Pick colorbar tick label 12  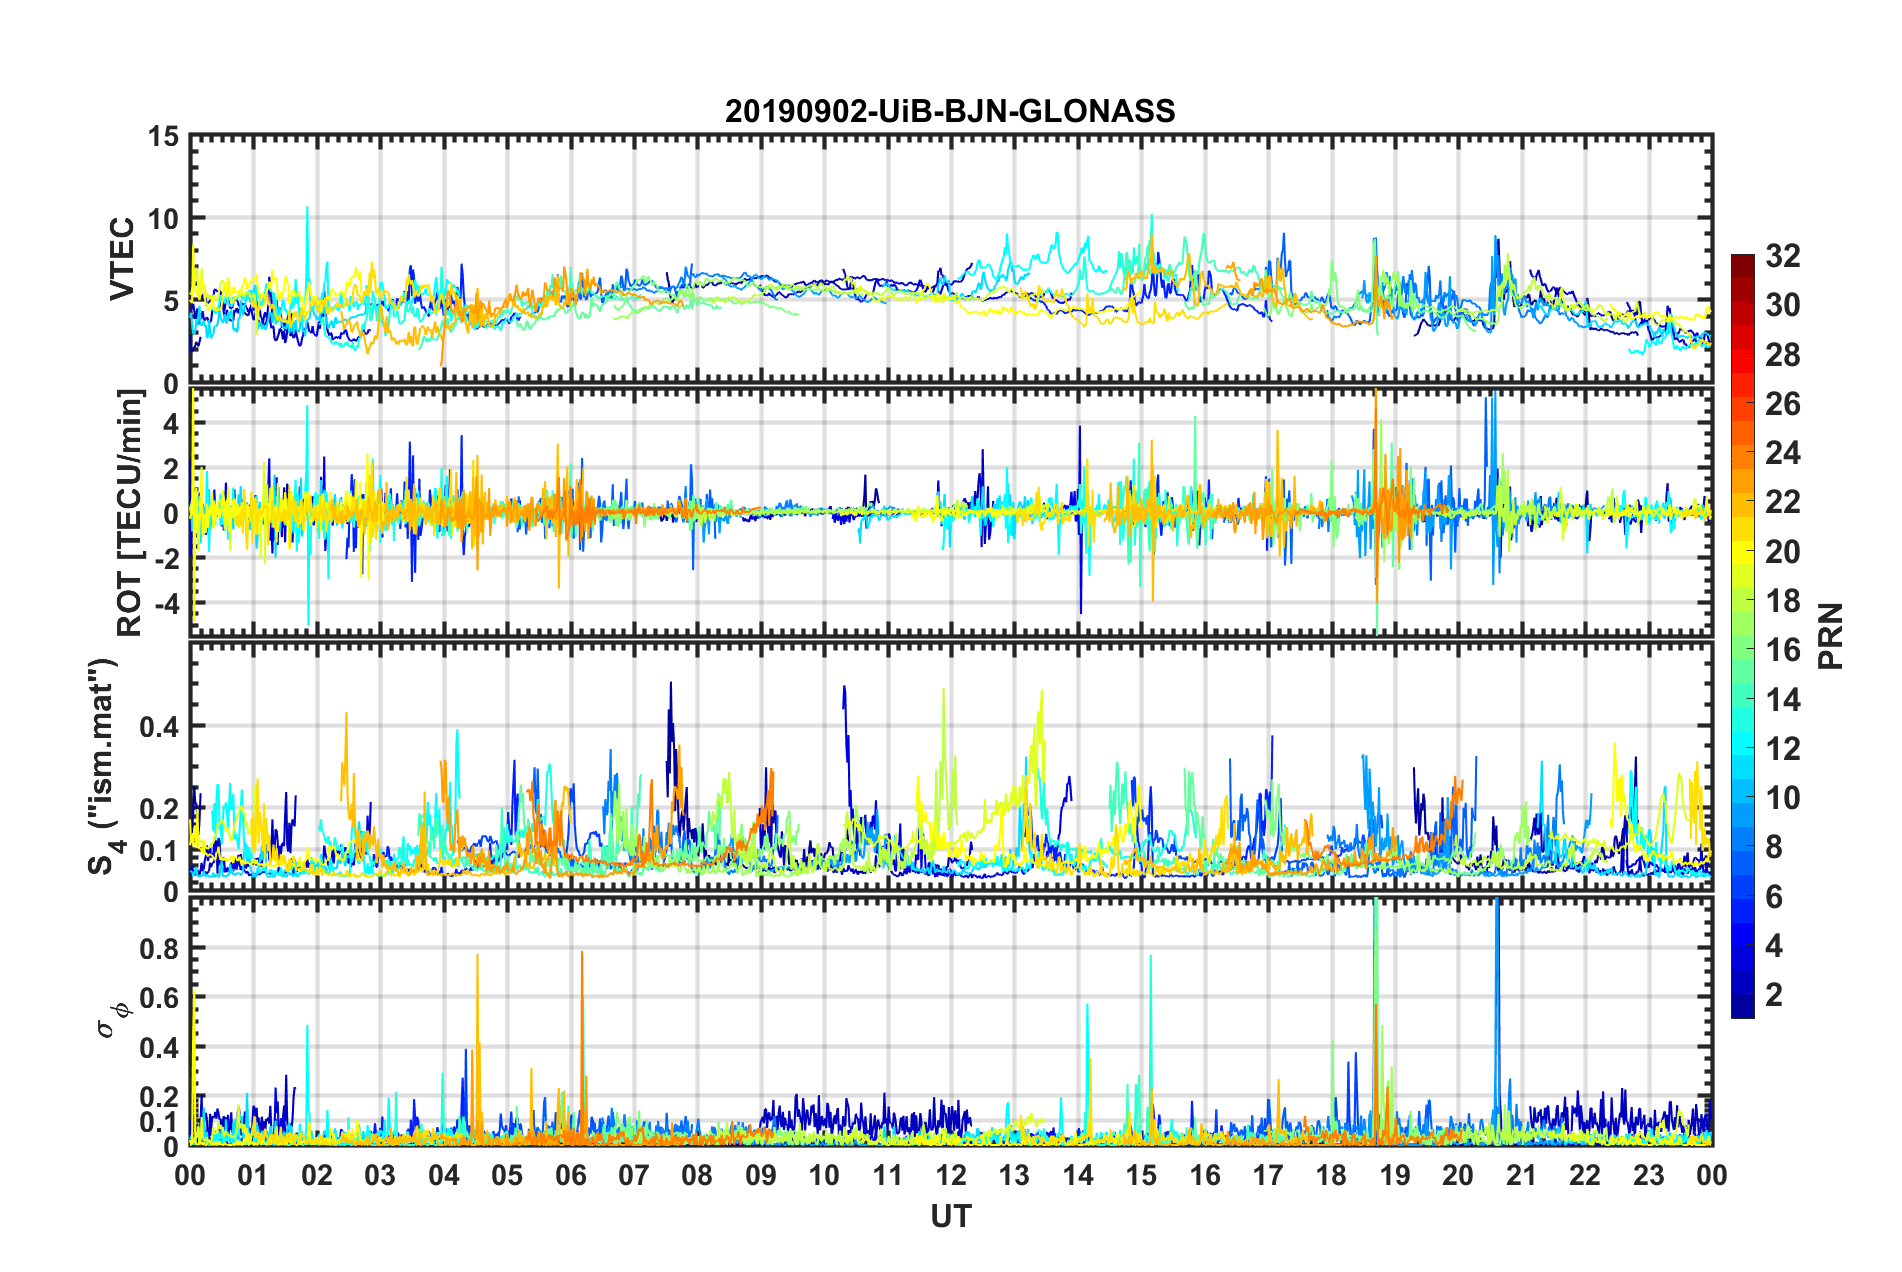click(x=1782, y=749)
